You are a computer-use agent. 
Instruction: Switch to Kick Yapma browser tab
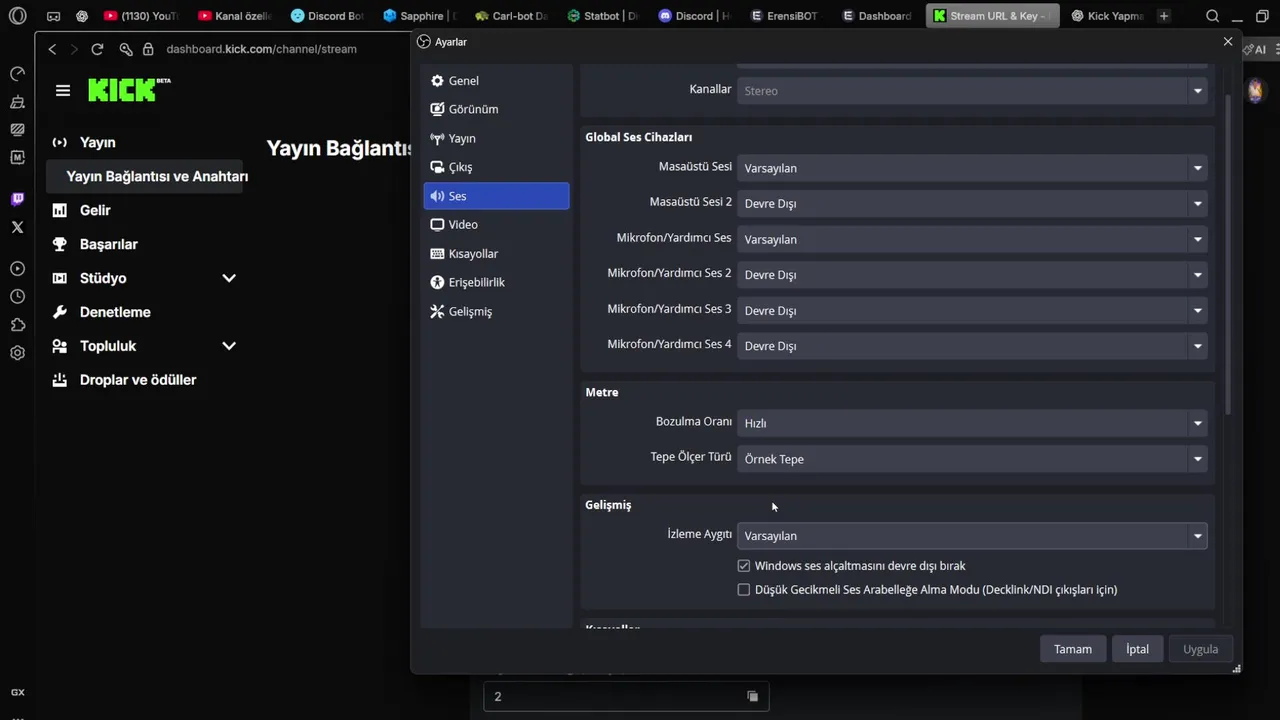coord(1107,16)
